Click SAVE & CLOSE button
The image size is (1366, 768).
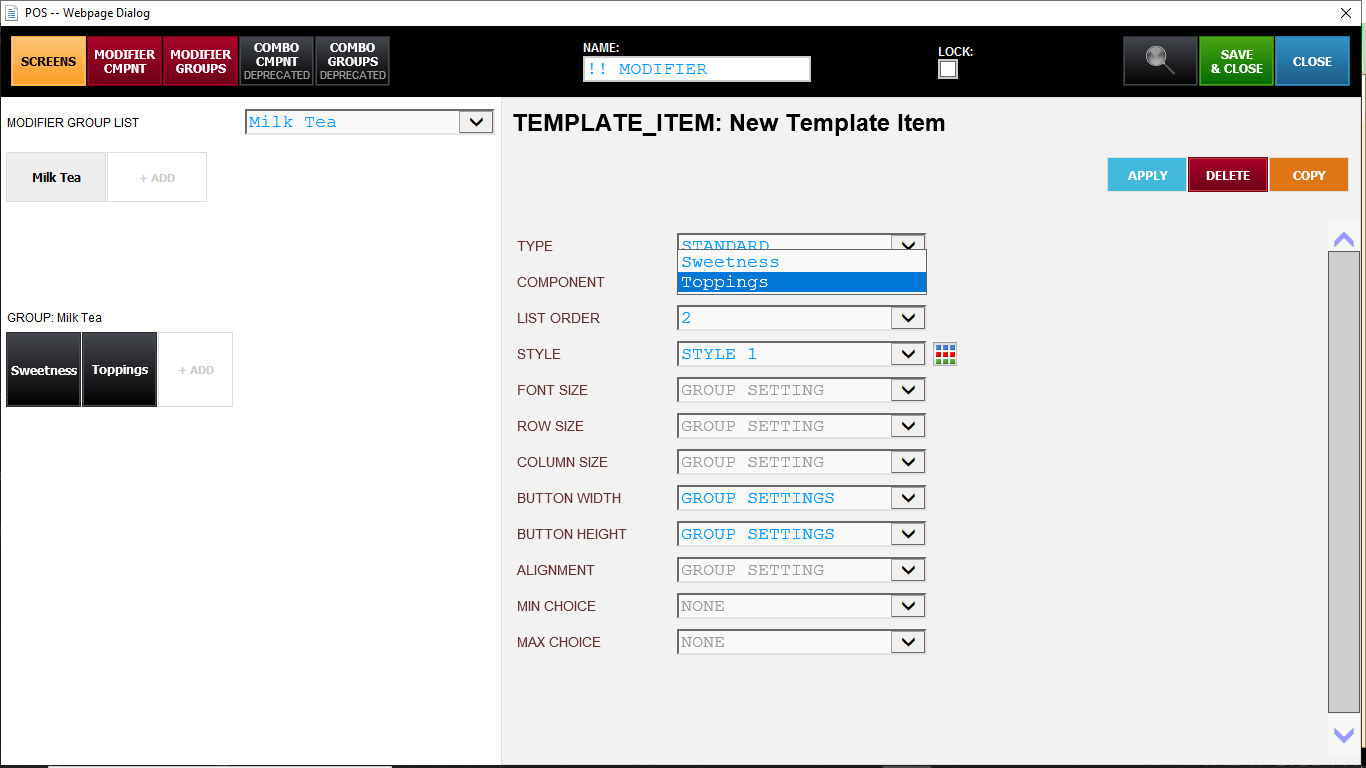(1236, 61)
